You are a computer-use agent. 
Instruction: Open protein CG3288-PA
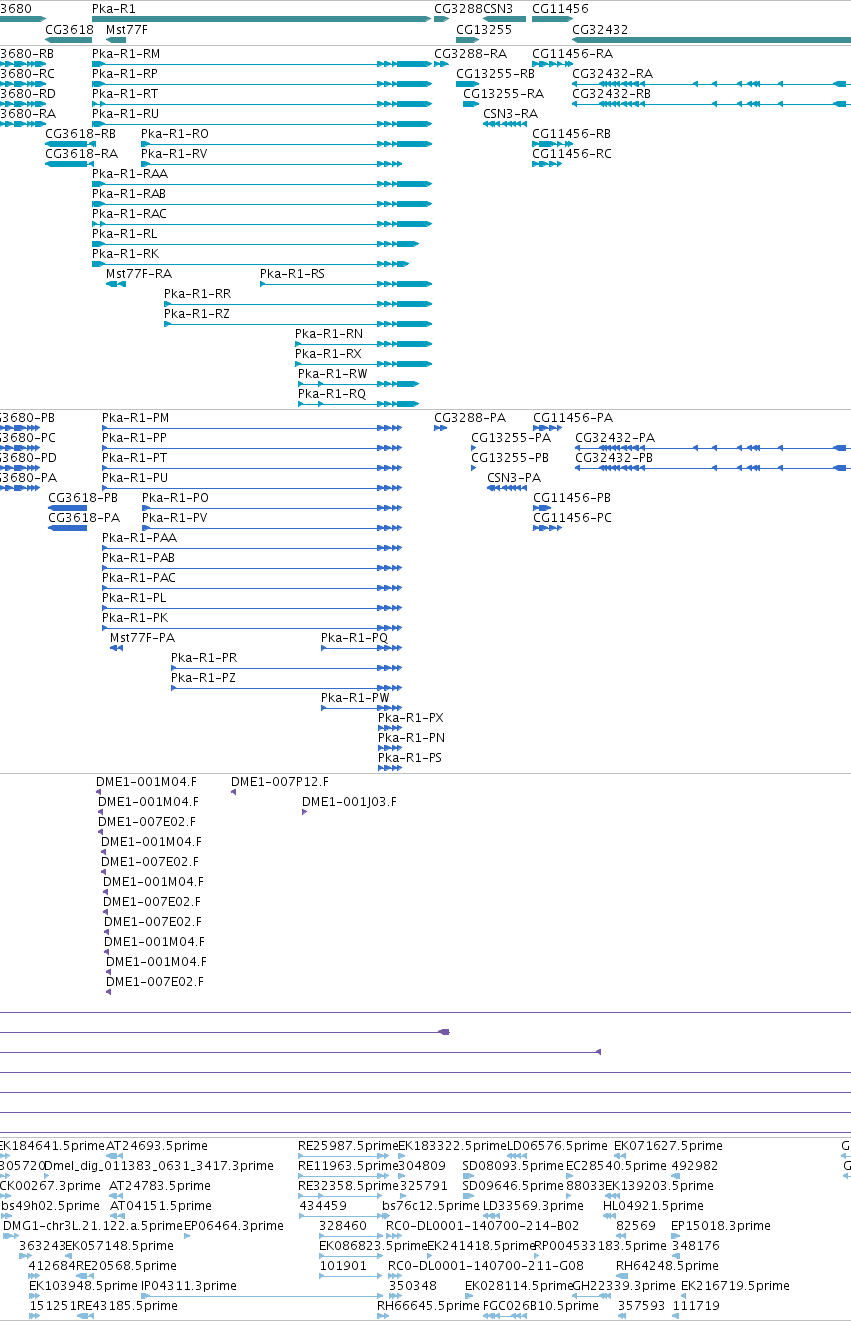coord(470,418)
